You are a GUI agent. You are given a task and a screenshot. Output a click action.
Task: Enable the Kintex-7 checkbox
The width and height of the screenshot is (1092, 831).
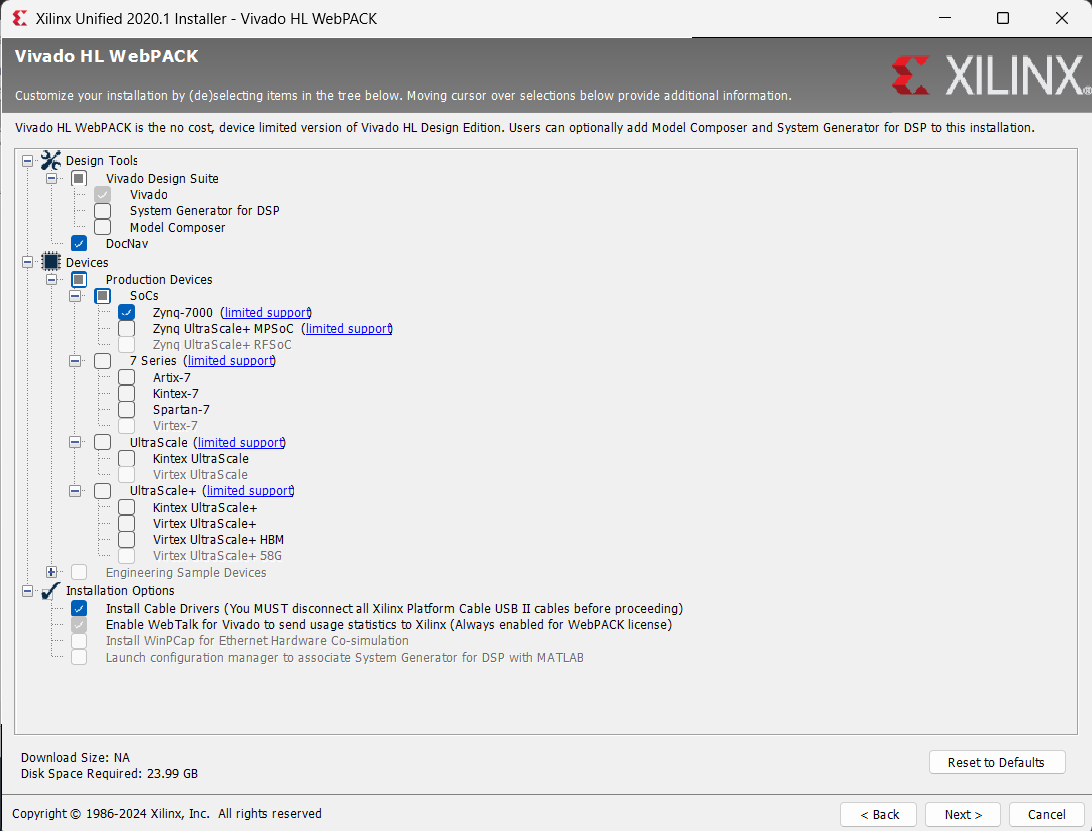point(126,394)
